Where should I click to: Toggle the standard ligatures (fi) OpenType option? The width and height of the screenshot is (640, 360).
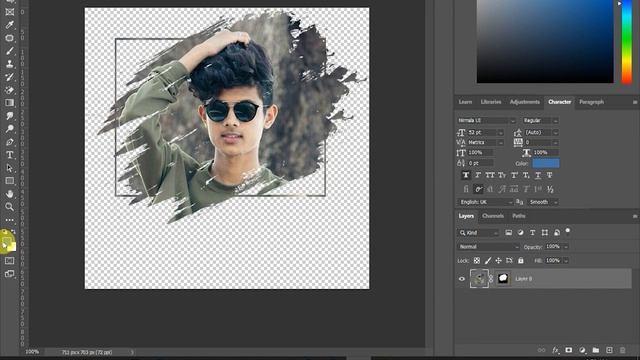point(466,189)
